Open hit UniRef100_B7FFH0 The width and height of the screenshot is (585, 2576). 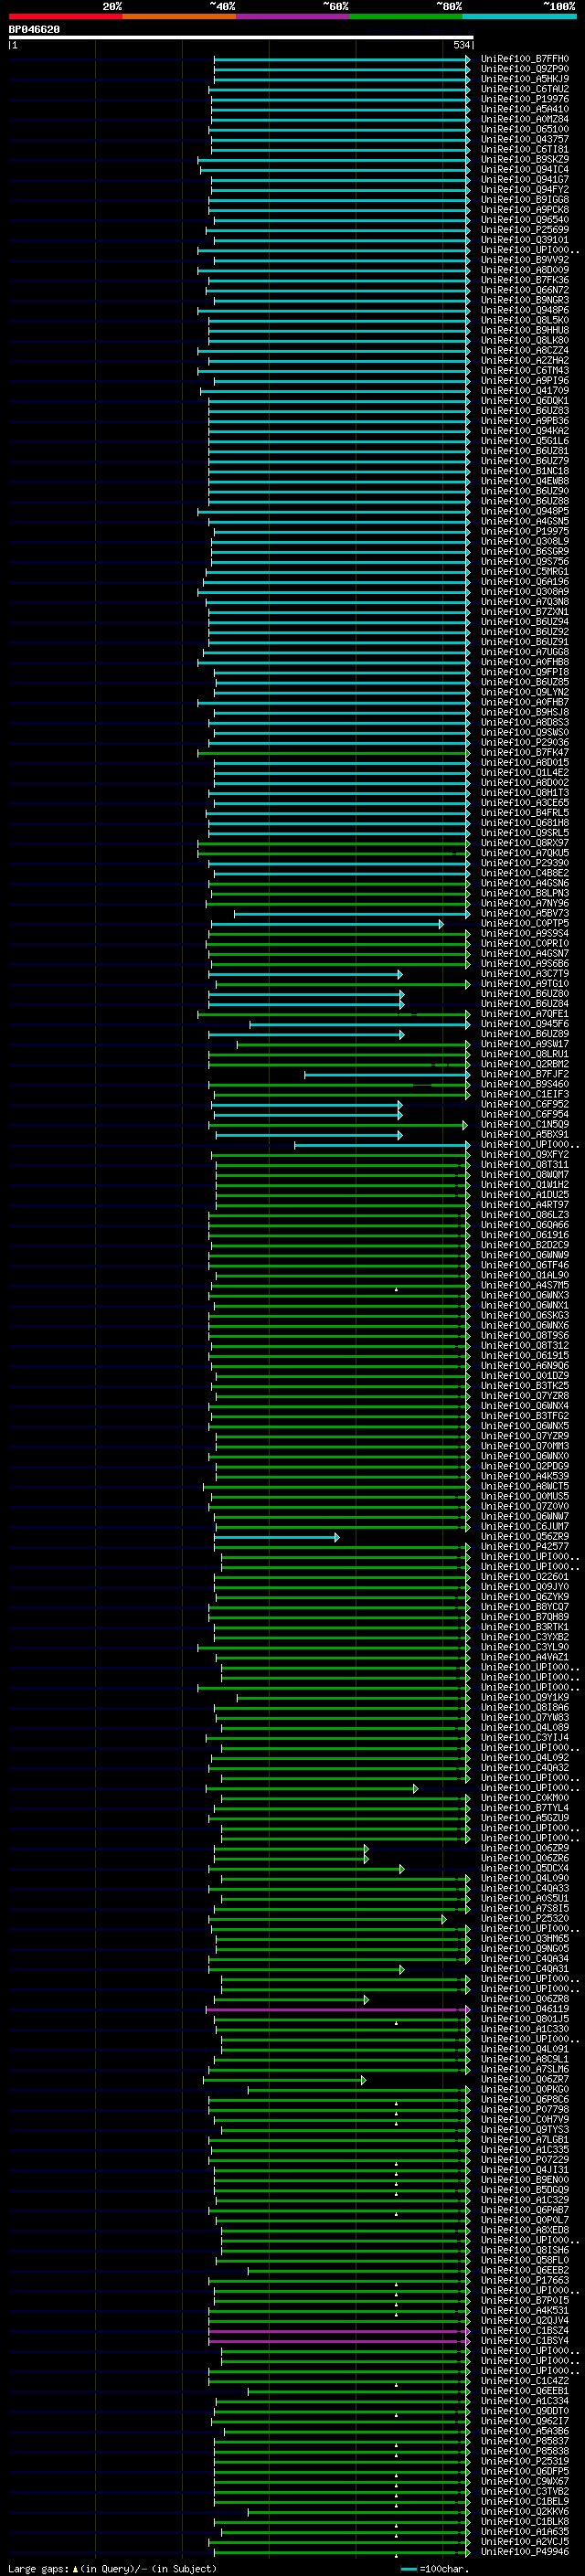(x=525, y=59)
